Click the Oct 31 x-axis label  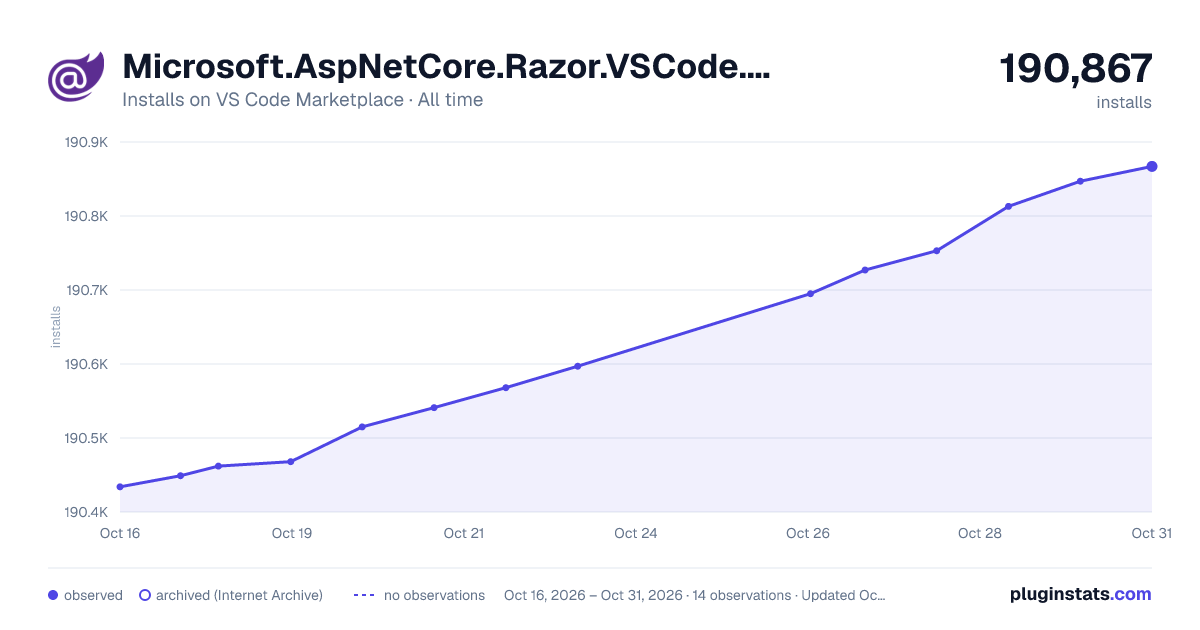click(1151, 533)
